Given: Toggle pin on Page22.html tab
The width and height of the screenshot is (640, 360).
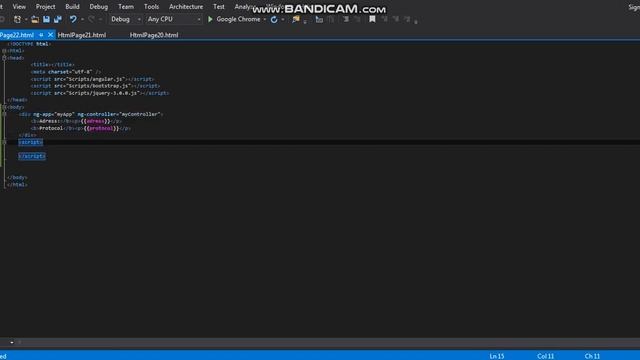Looking at the screenshot, I should (41, 35).
